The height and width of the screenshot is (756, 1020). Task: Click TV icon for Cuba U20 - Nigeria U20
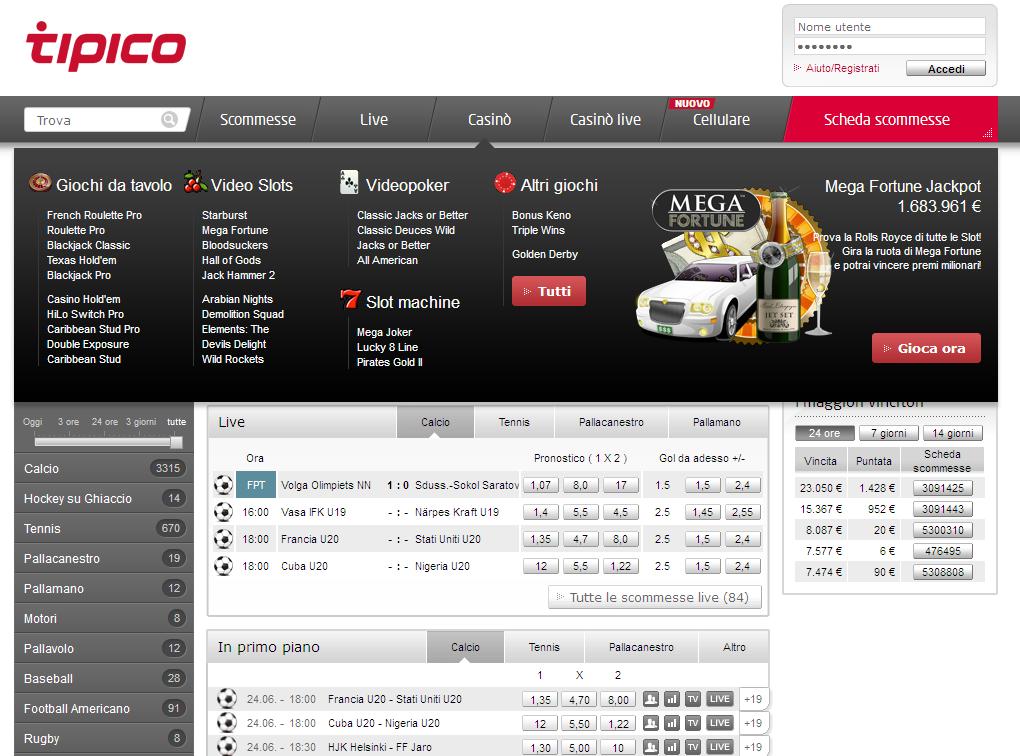[693, 723]
